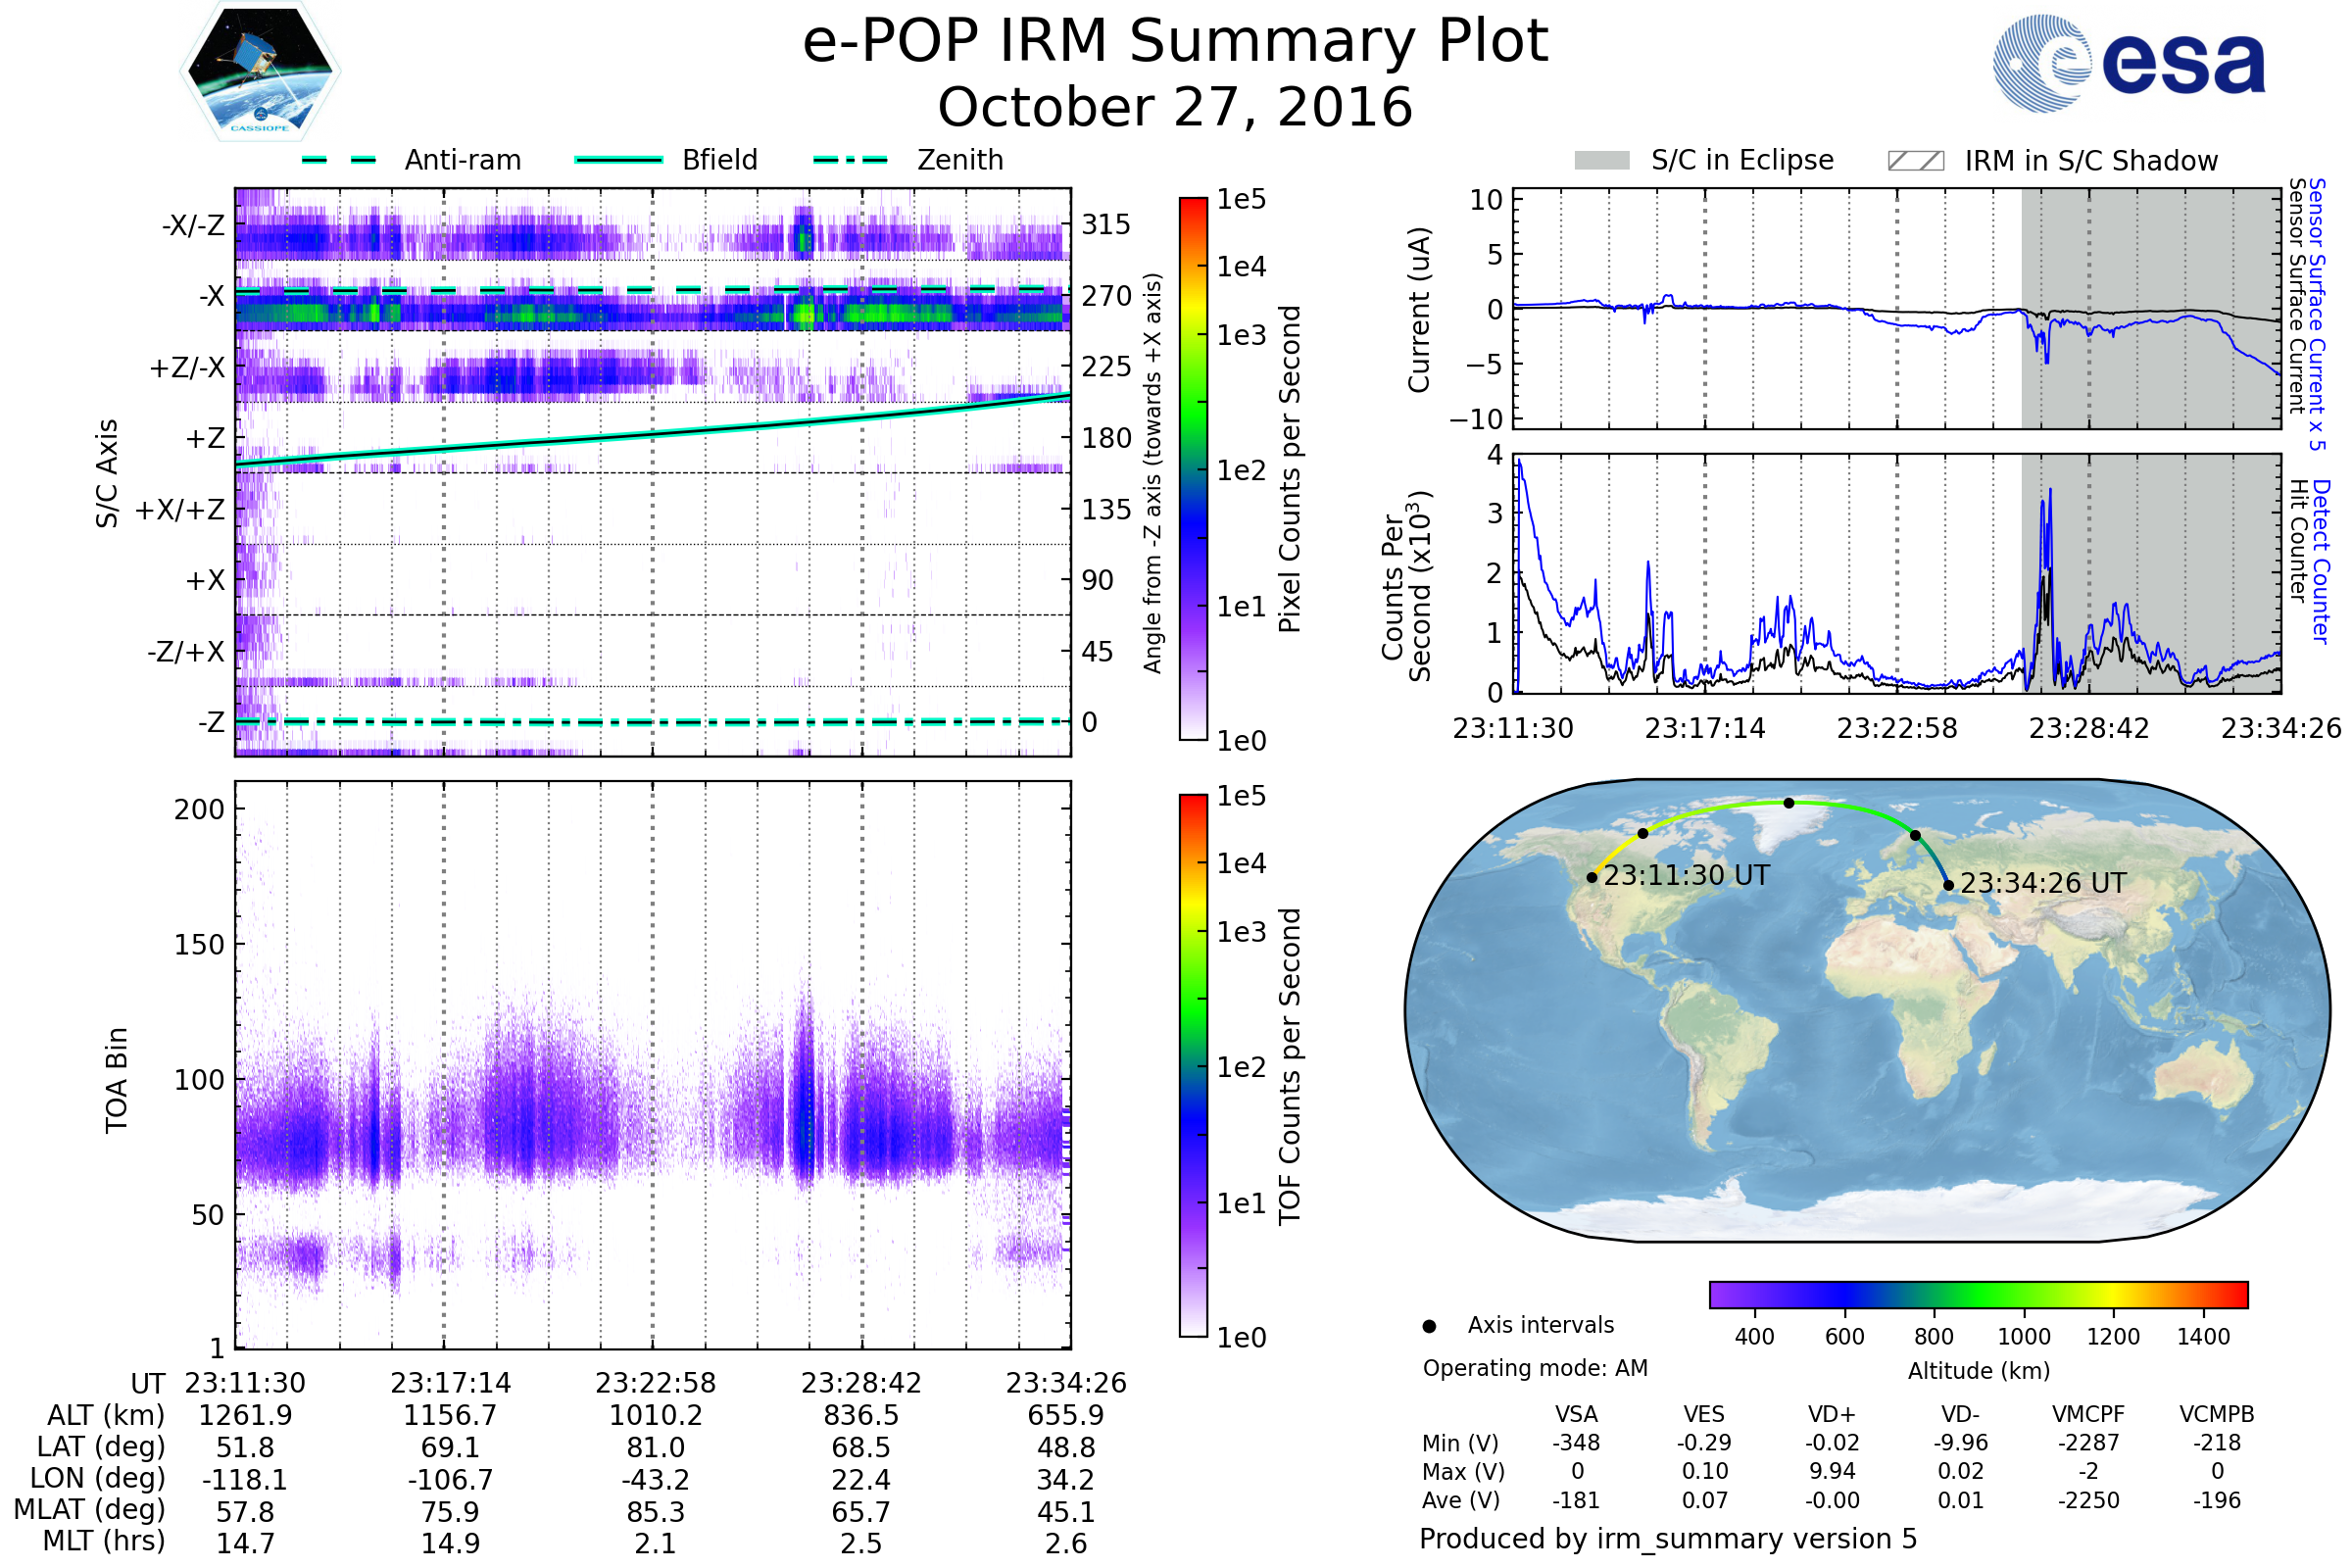2352x1568 pixels.
Task: Click the hatched IRM in S/C Shadow legend box
Action: coord(1915,161)
